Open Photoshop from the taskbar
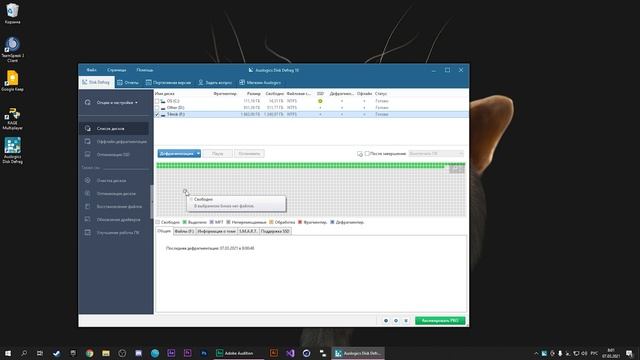This screenshot has height=360, width=640. click(204, 353)
